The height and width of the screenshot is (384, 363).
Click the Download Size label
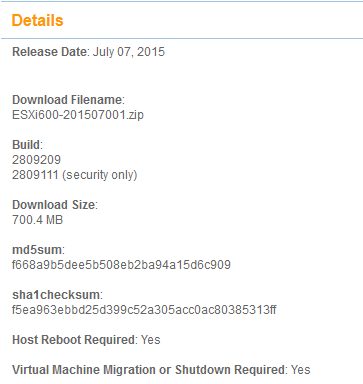point(54,205)
